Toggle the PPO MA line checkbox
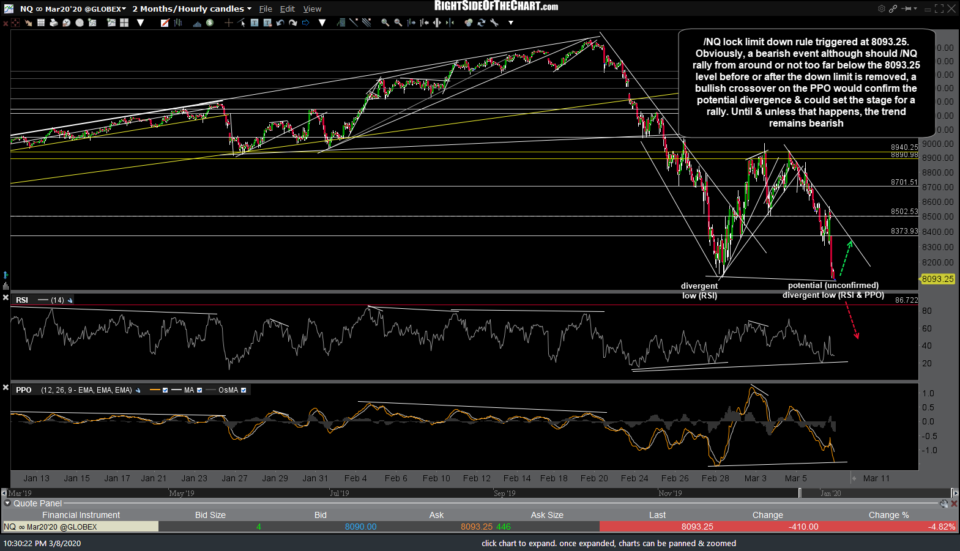This screenshot has width=960, height=551. [x=199, y=390]
